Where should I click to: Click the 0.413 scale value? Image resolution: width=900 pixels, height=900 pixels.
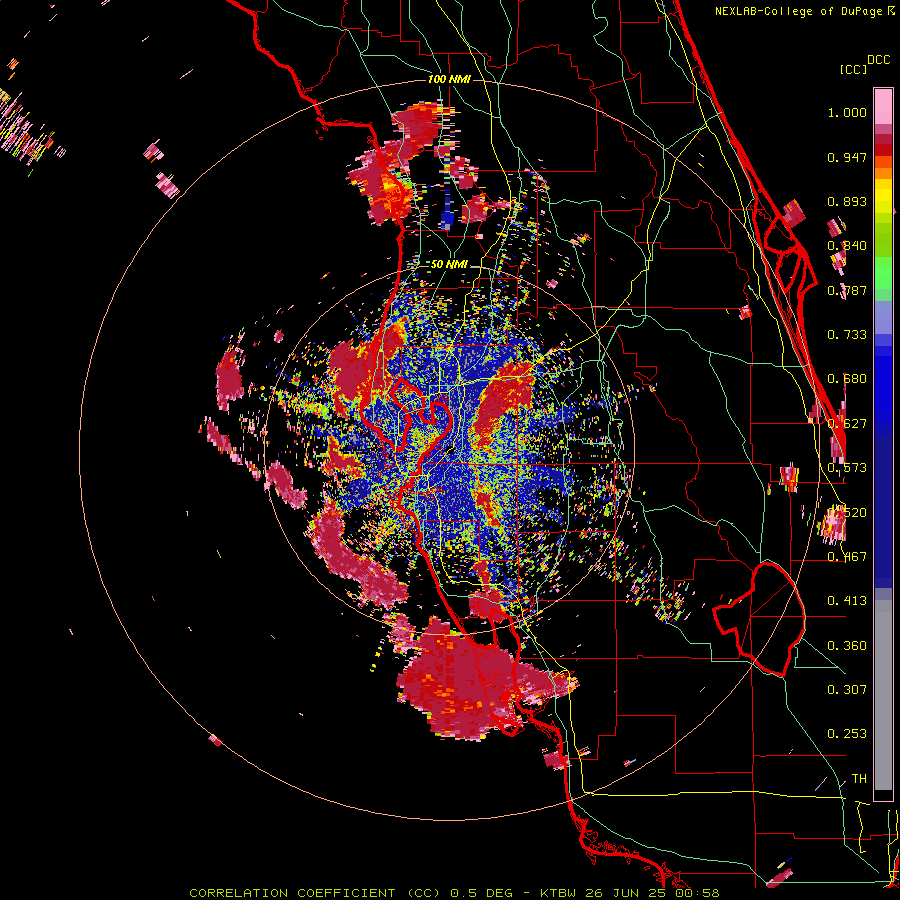pyautogui.click(x=847, y=601)
